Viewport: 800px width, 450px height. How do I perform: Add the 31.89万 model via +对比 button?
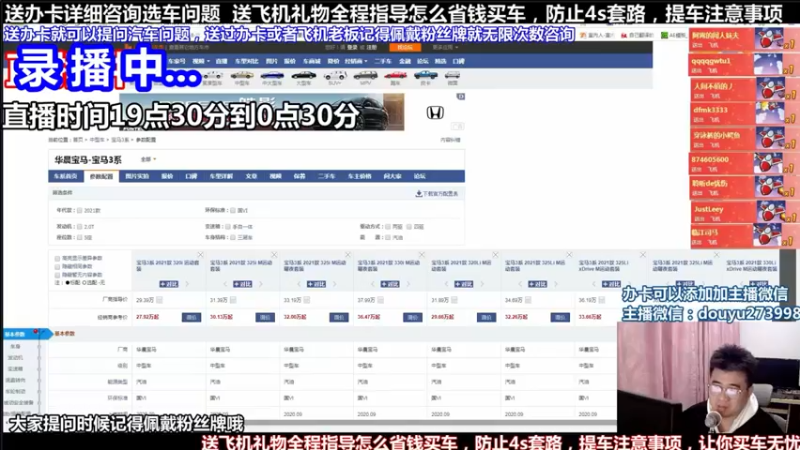coord(464,284)
